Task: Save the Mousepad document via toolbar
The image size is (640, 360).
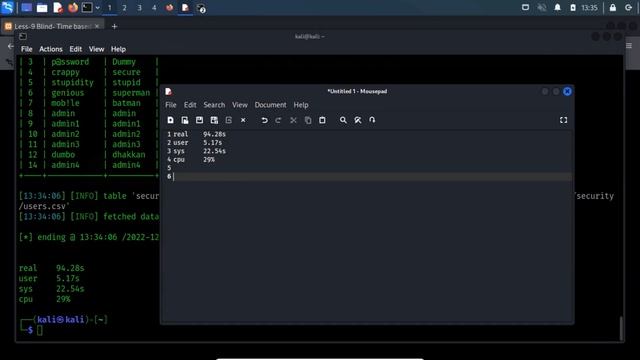Action: tap(199, 120)
